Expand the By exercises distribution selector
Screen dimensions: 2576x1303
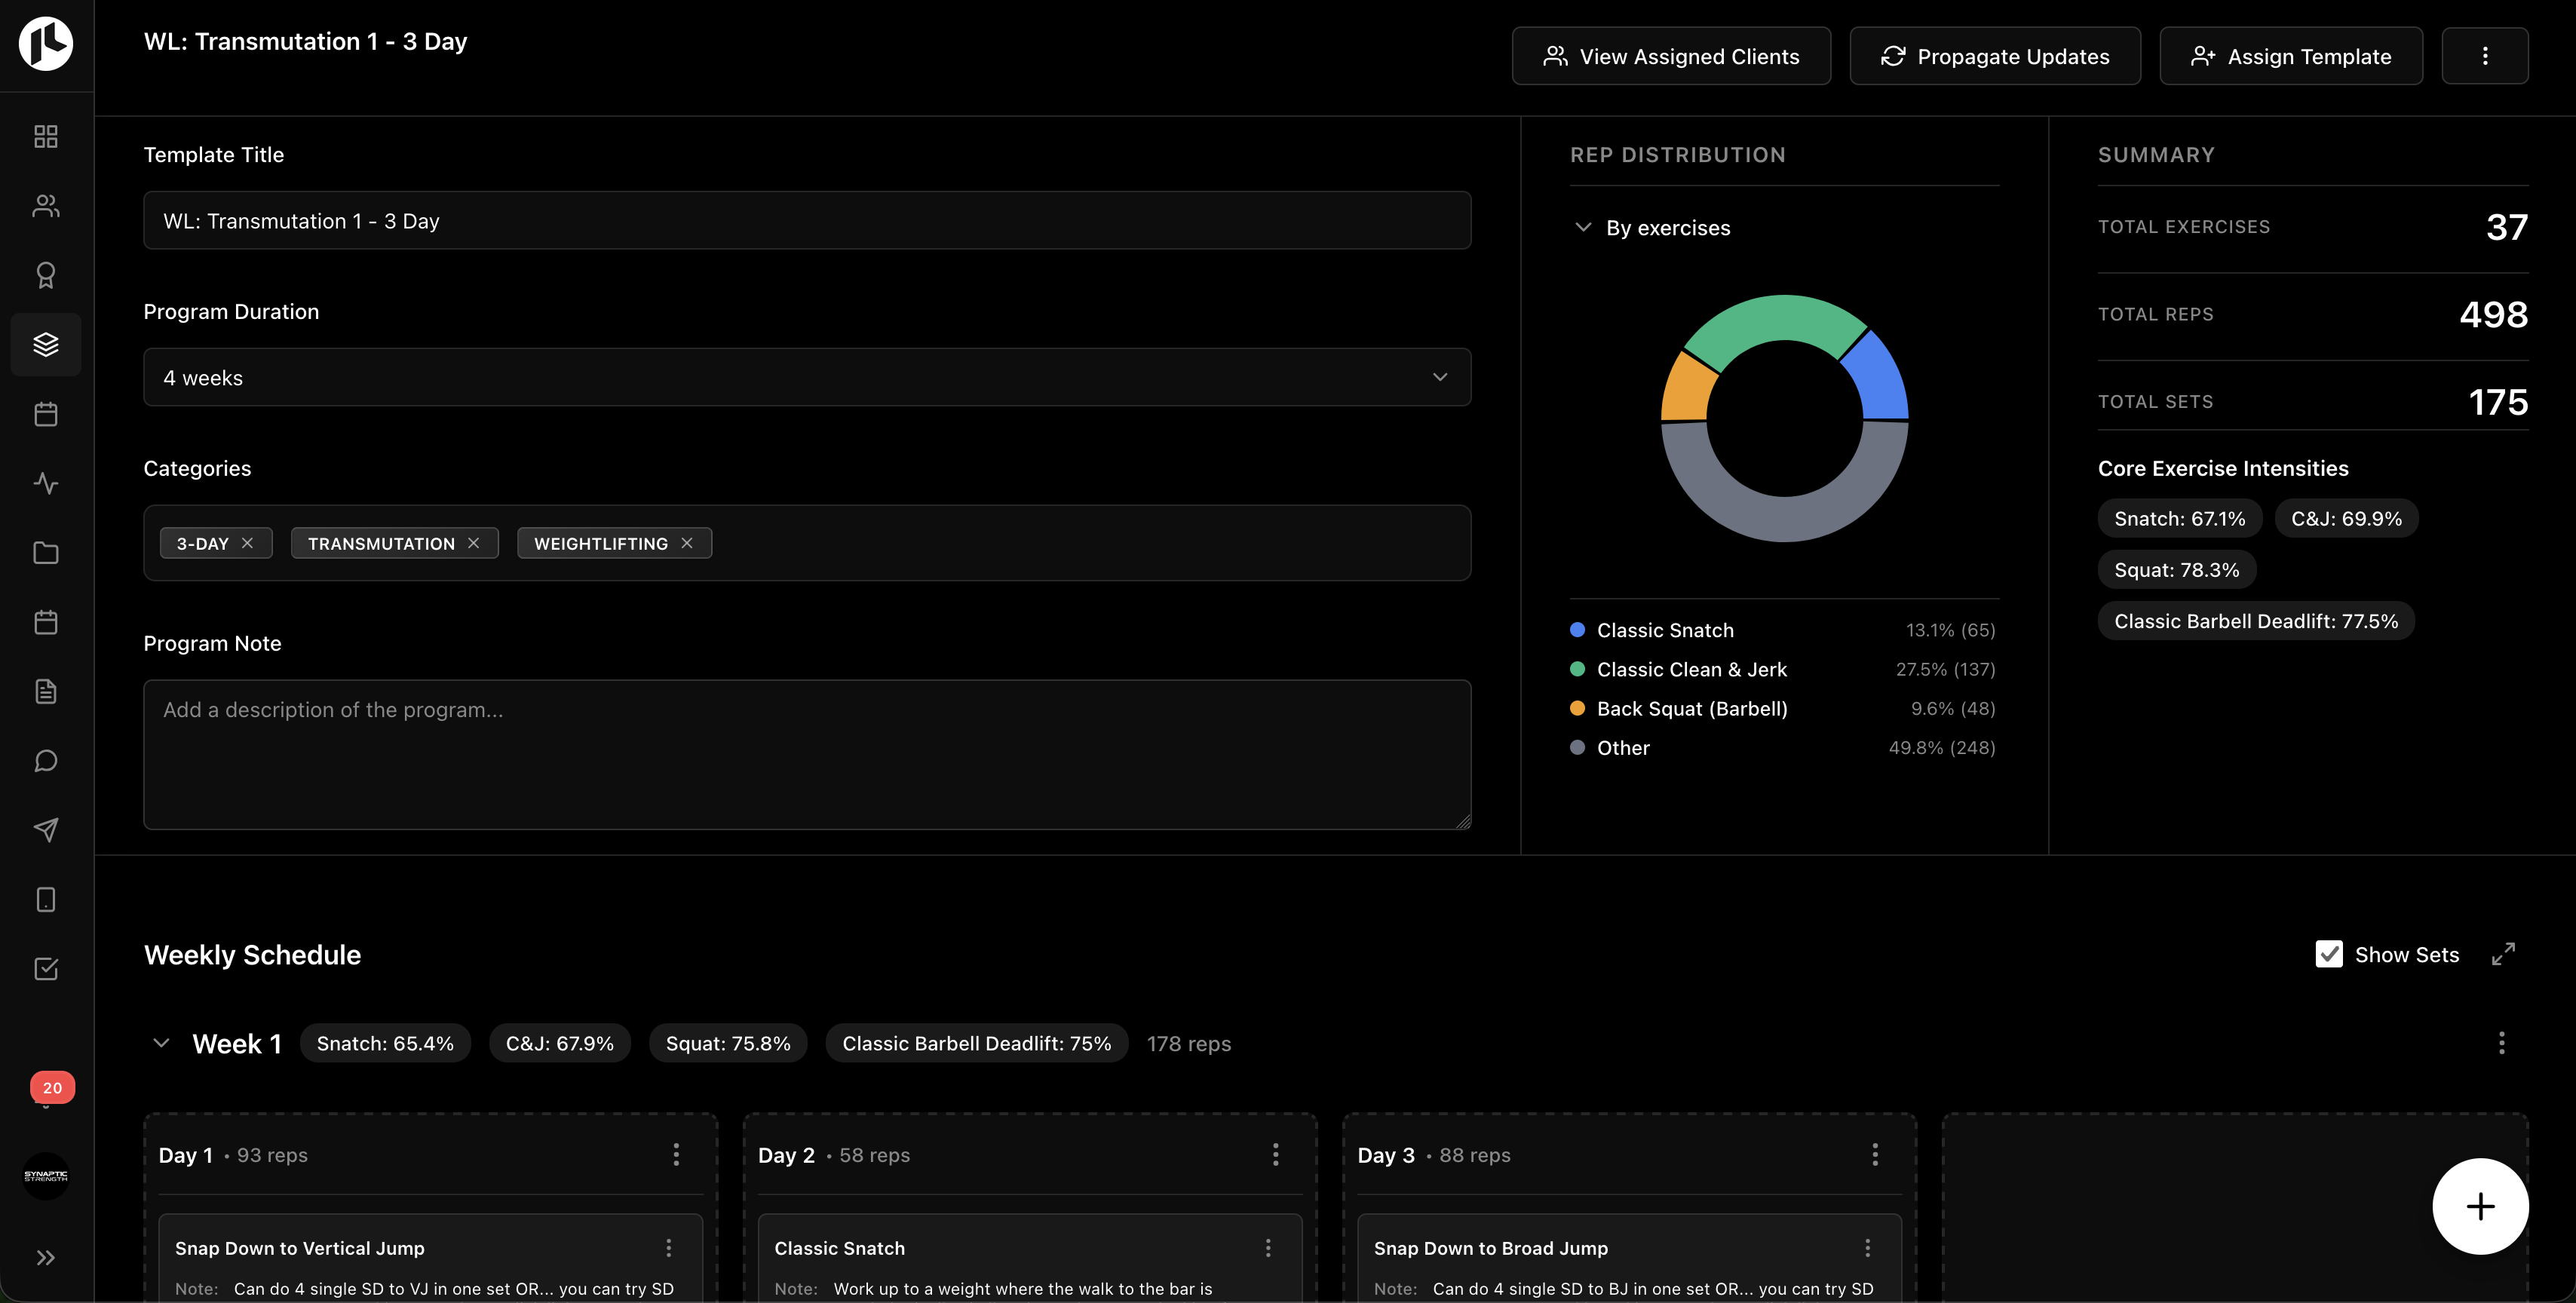point(1652,228)
